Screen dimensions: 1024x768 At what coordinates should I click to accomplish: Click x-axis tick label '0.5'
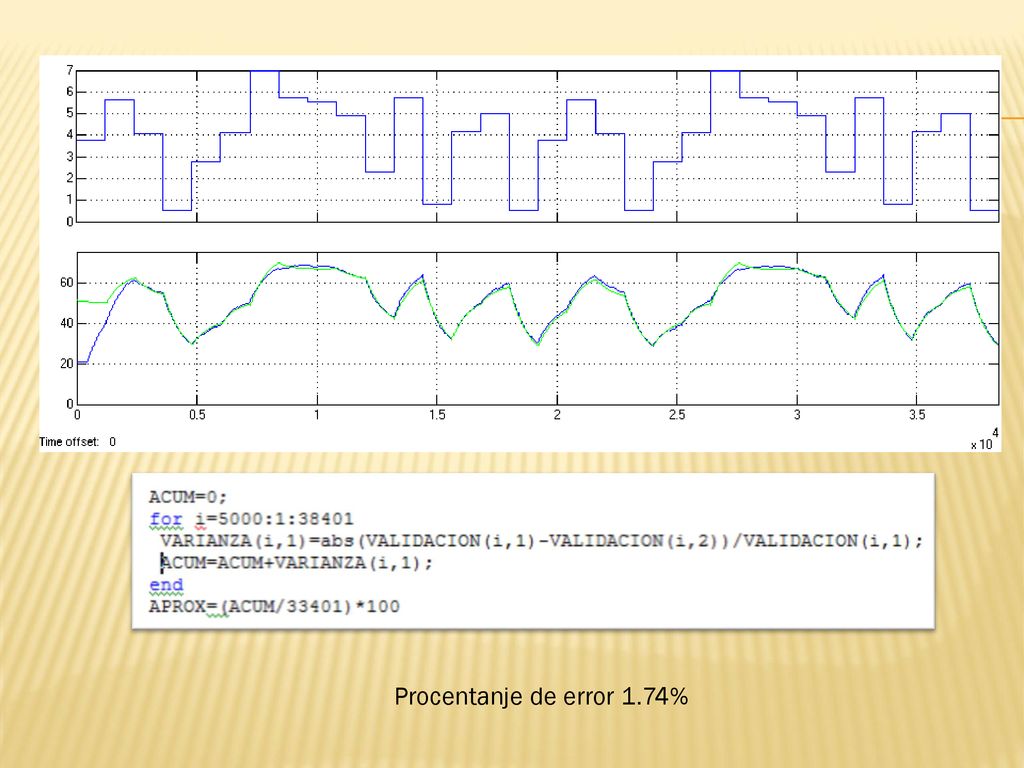pos(197,415)
